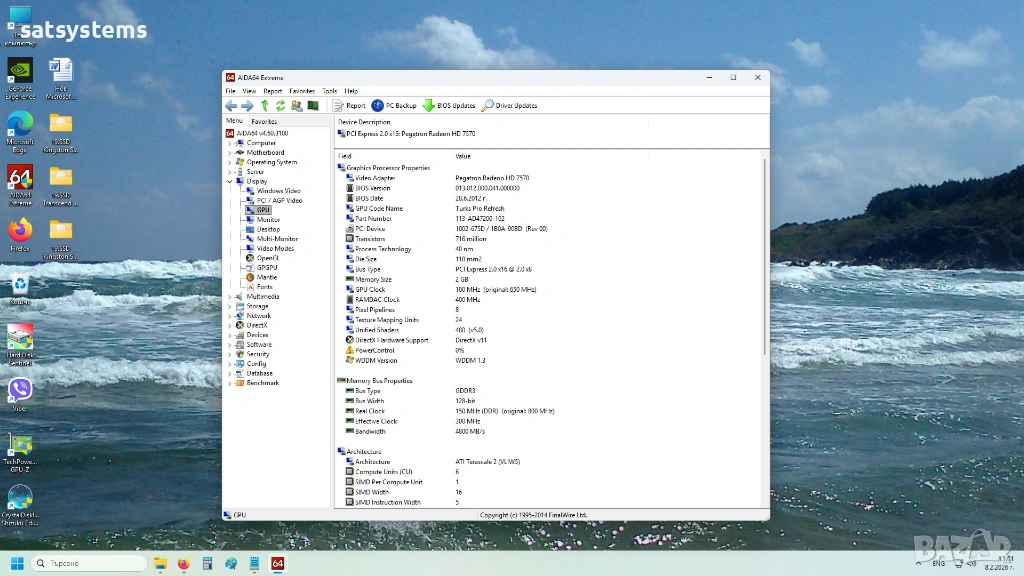Expand the Benchmark tree node
This screenshot has width=1024, height=576.
[x=229, y=383]
